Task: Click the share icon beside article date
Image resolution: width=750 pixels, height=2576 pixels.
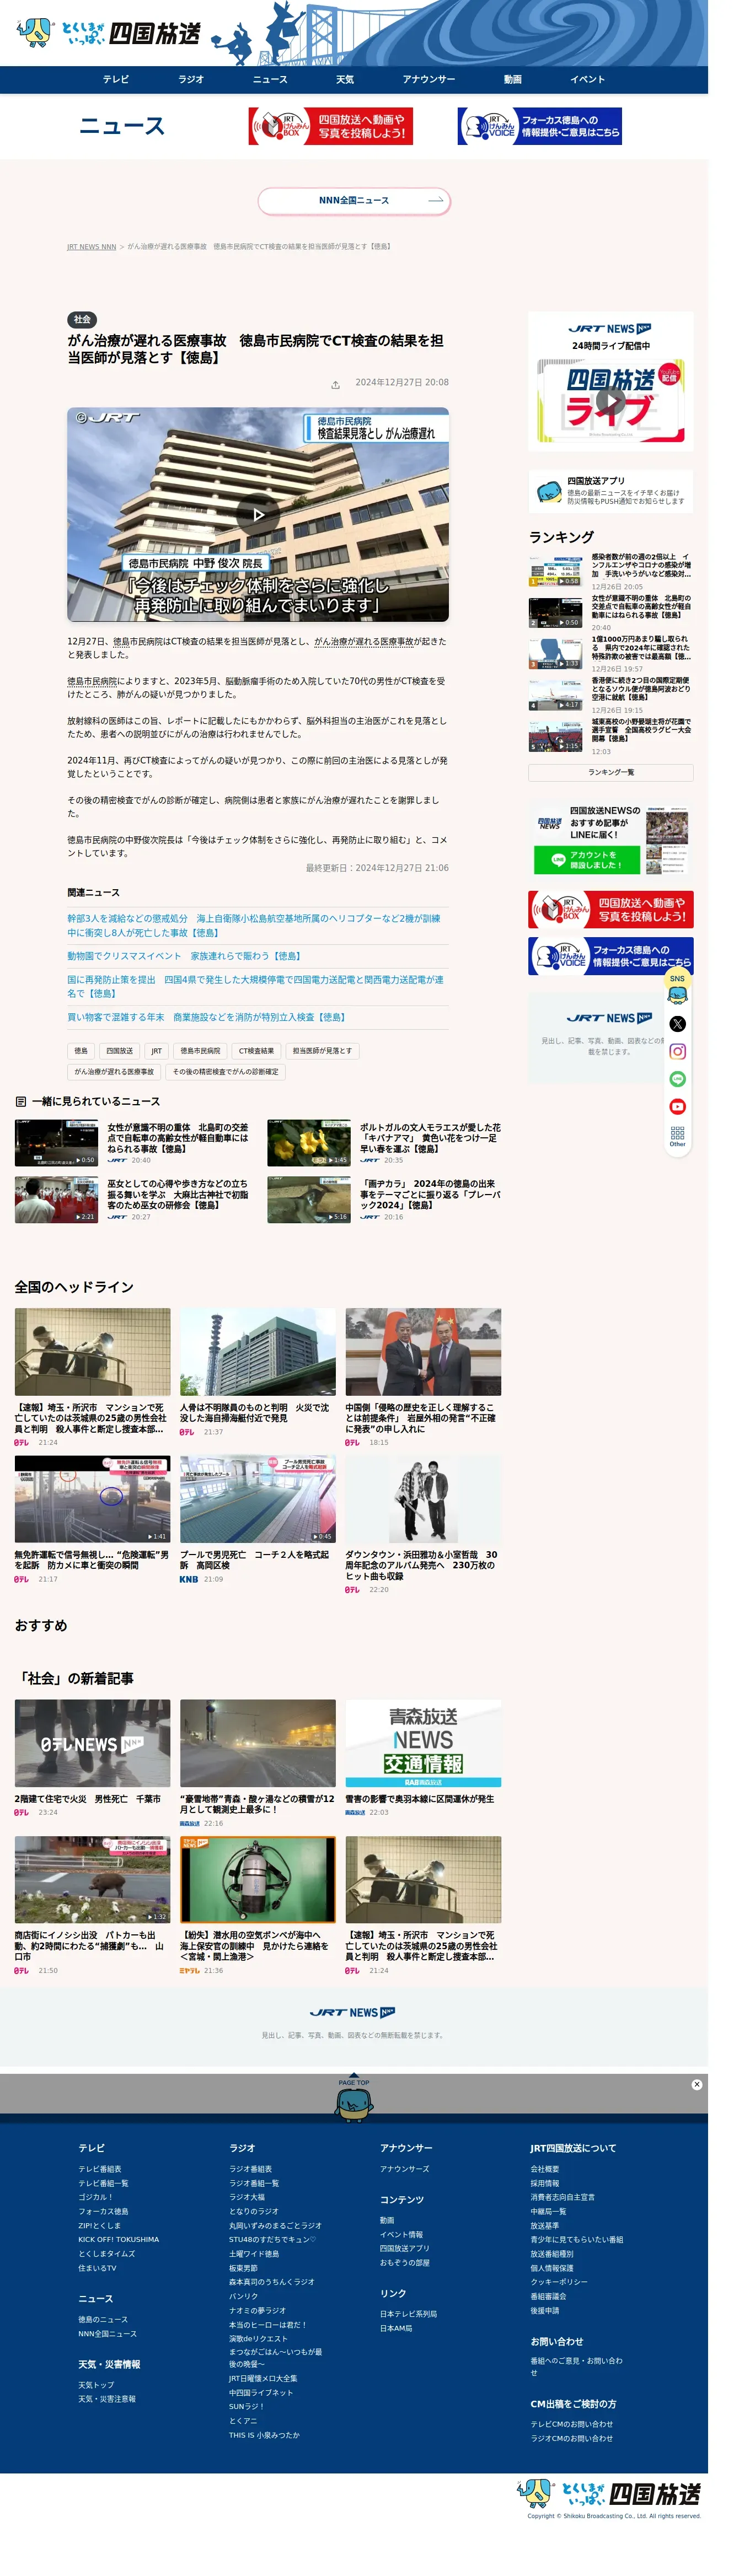Action: 335,385
